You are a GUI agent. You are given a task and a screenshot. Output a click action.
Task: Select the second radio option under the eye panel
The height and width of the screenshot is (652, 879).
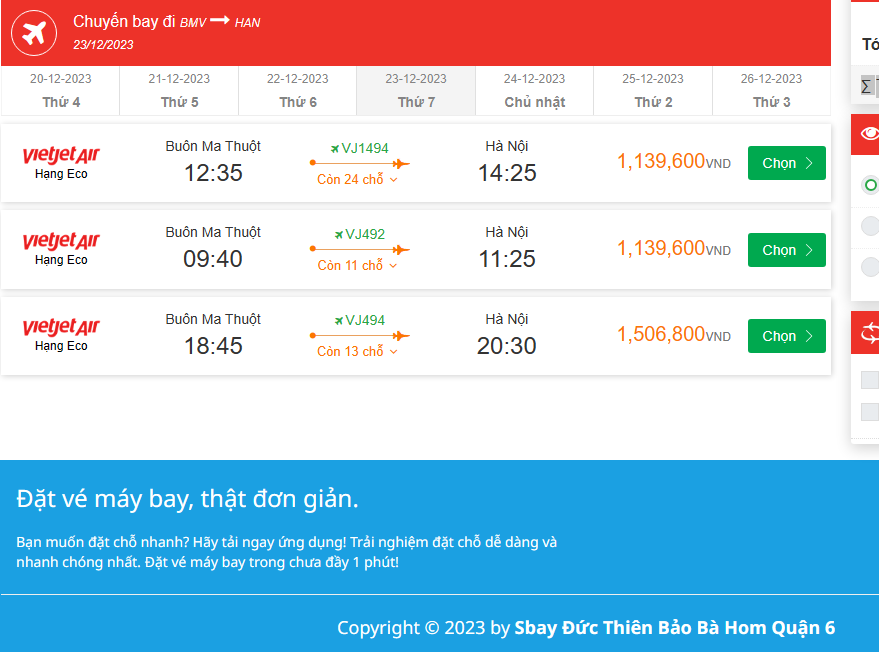click(x=870, y=226)
